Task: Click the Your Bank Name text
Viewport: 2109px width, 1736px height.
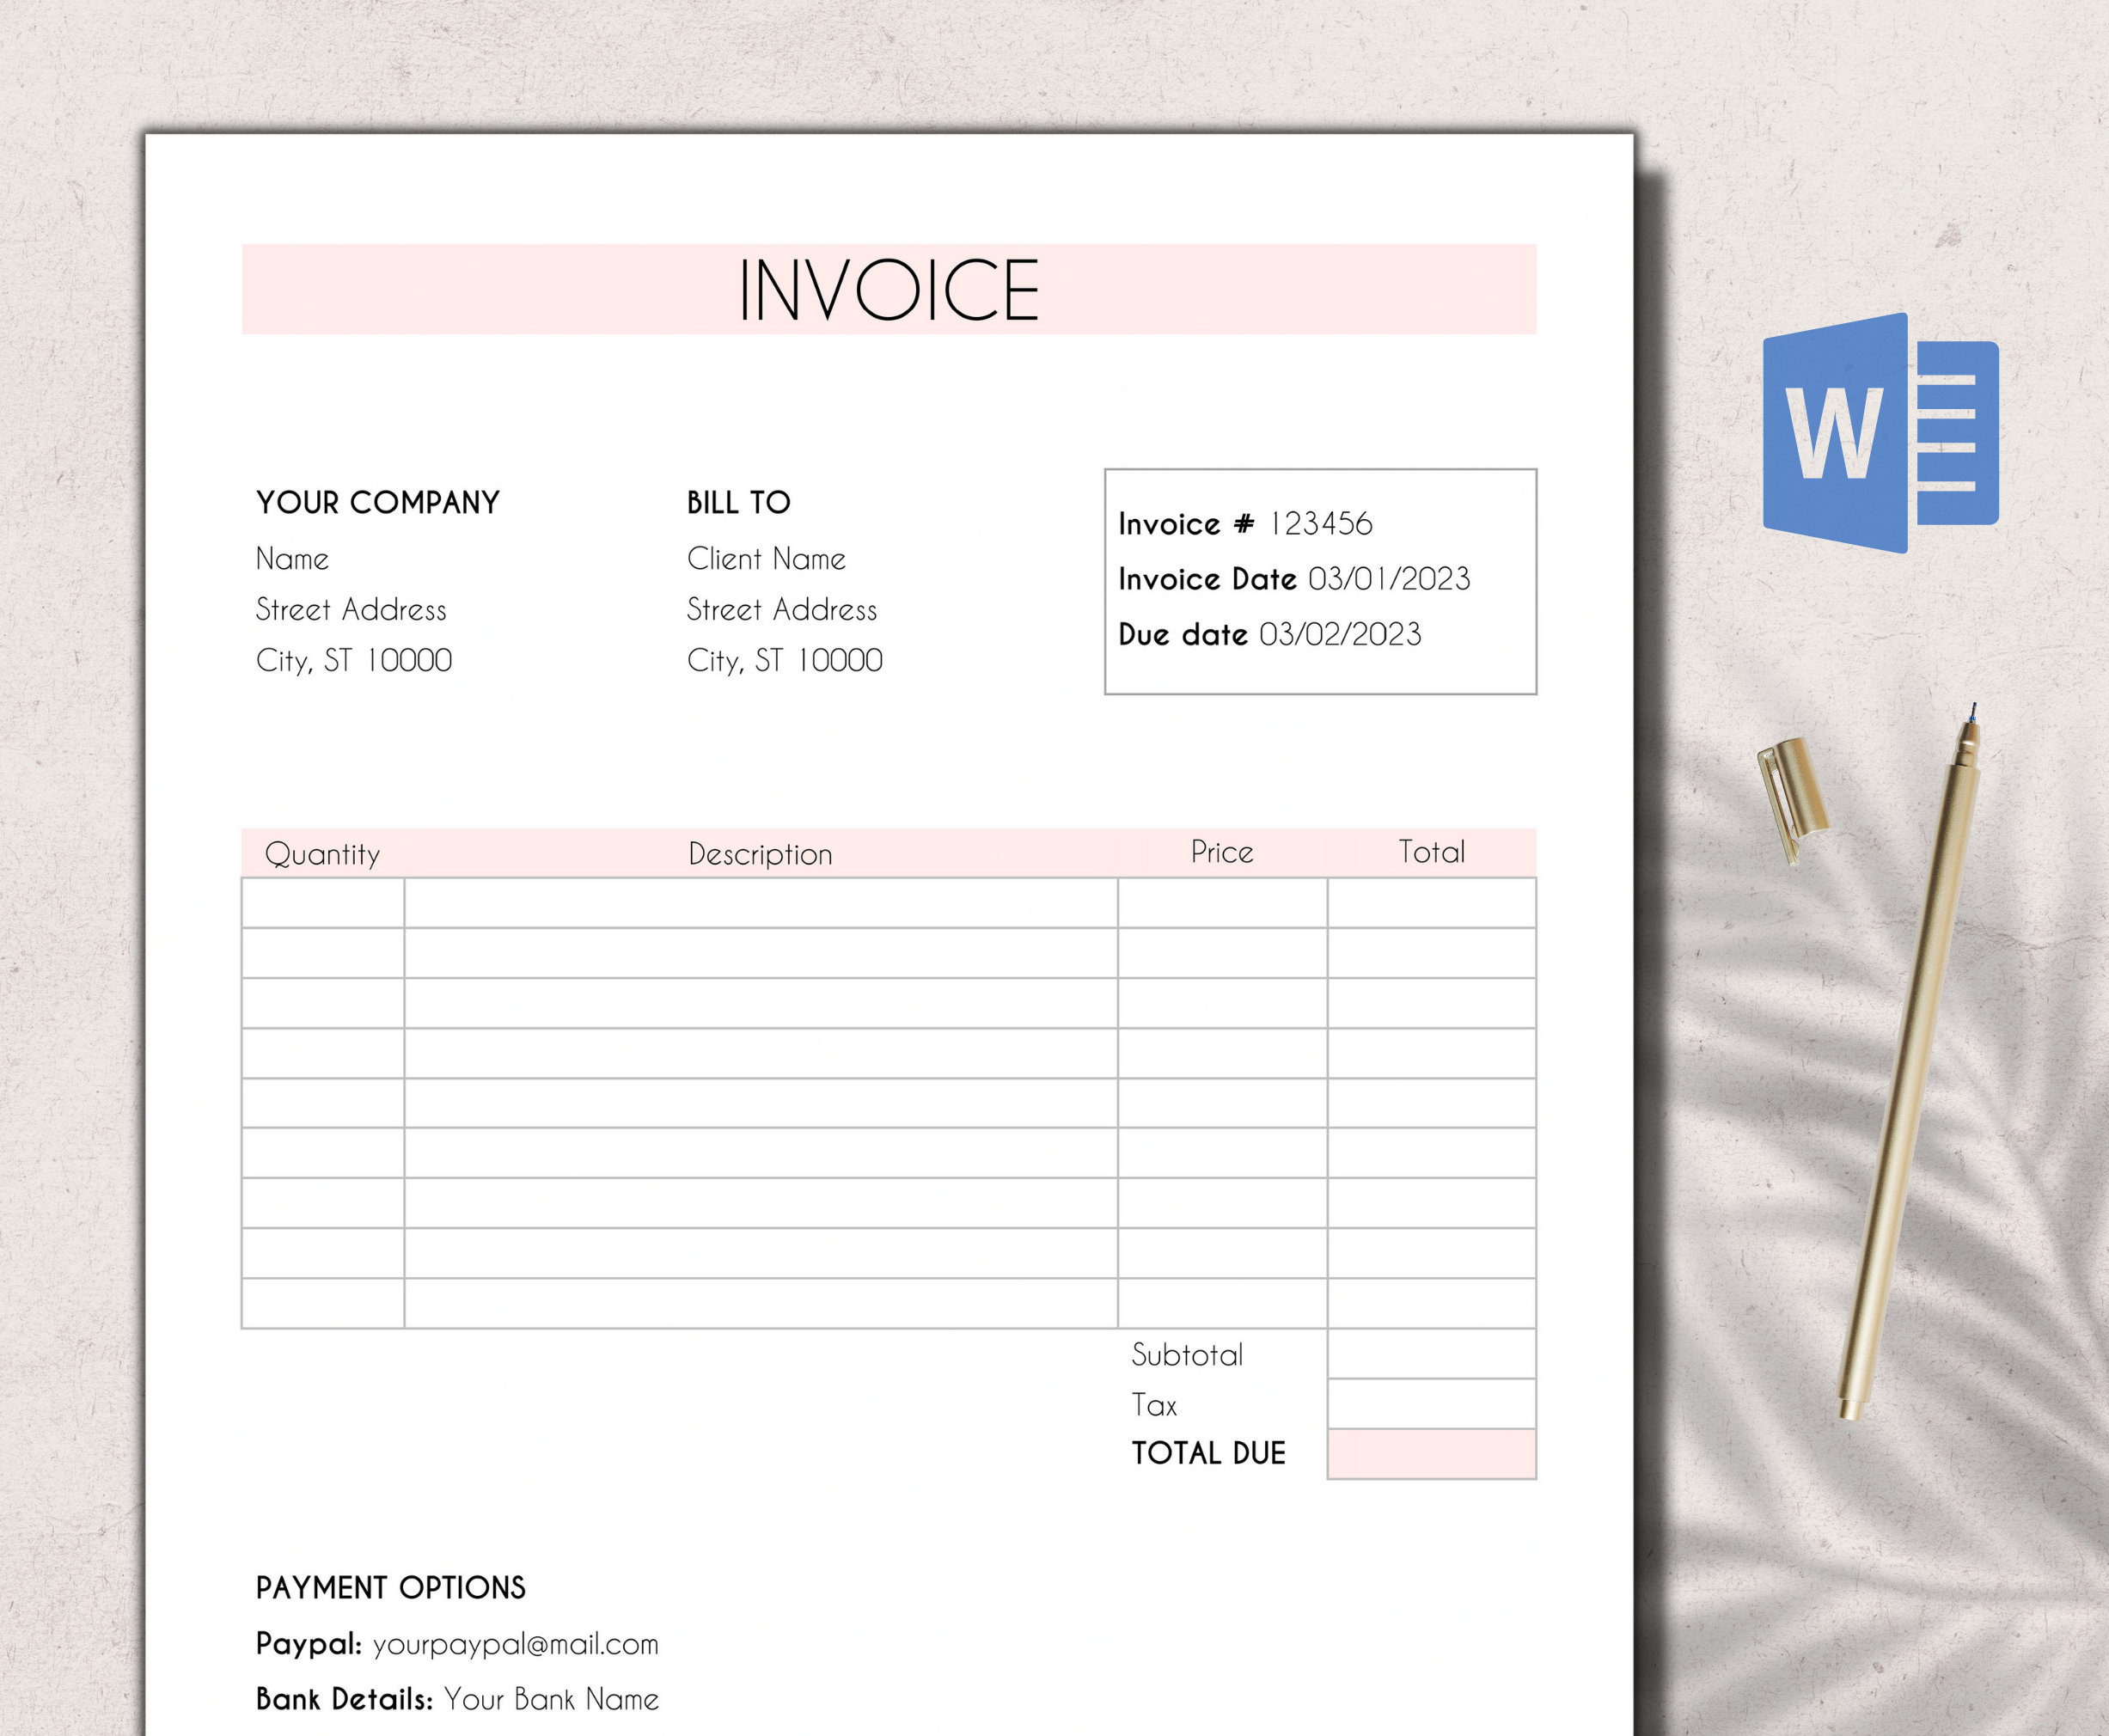Action: tap(549, 1699)
